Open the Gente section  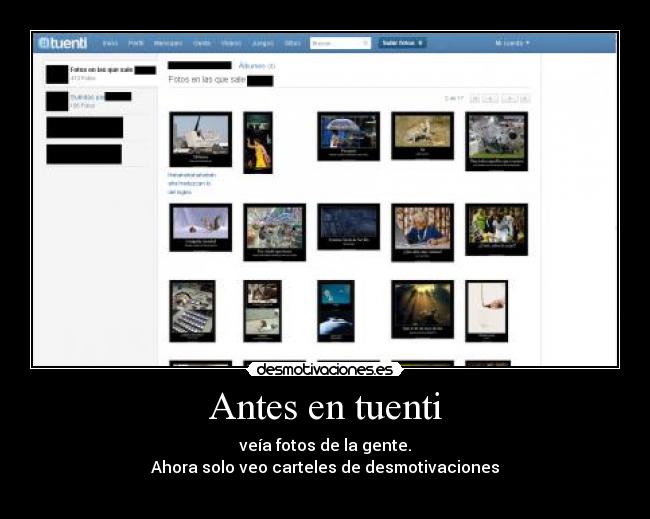[202, 43]
